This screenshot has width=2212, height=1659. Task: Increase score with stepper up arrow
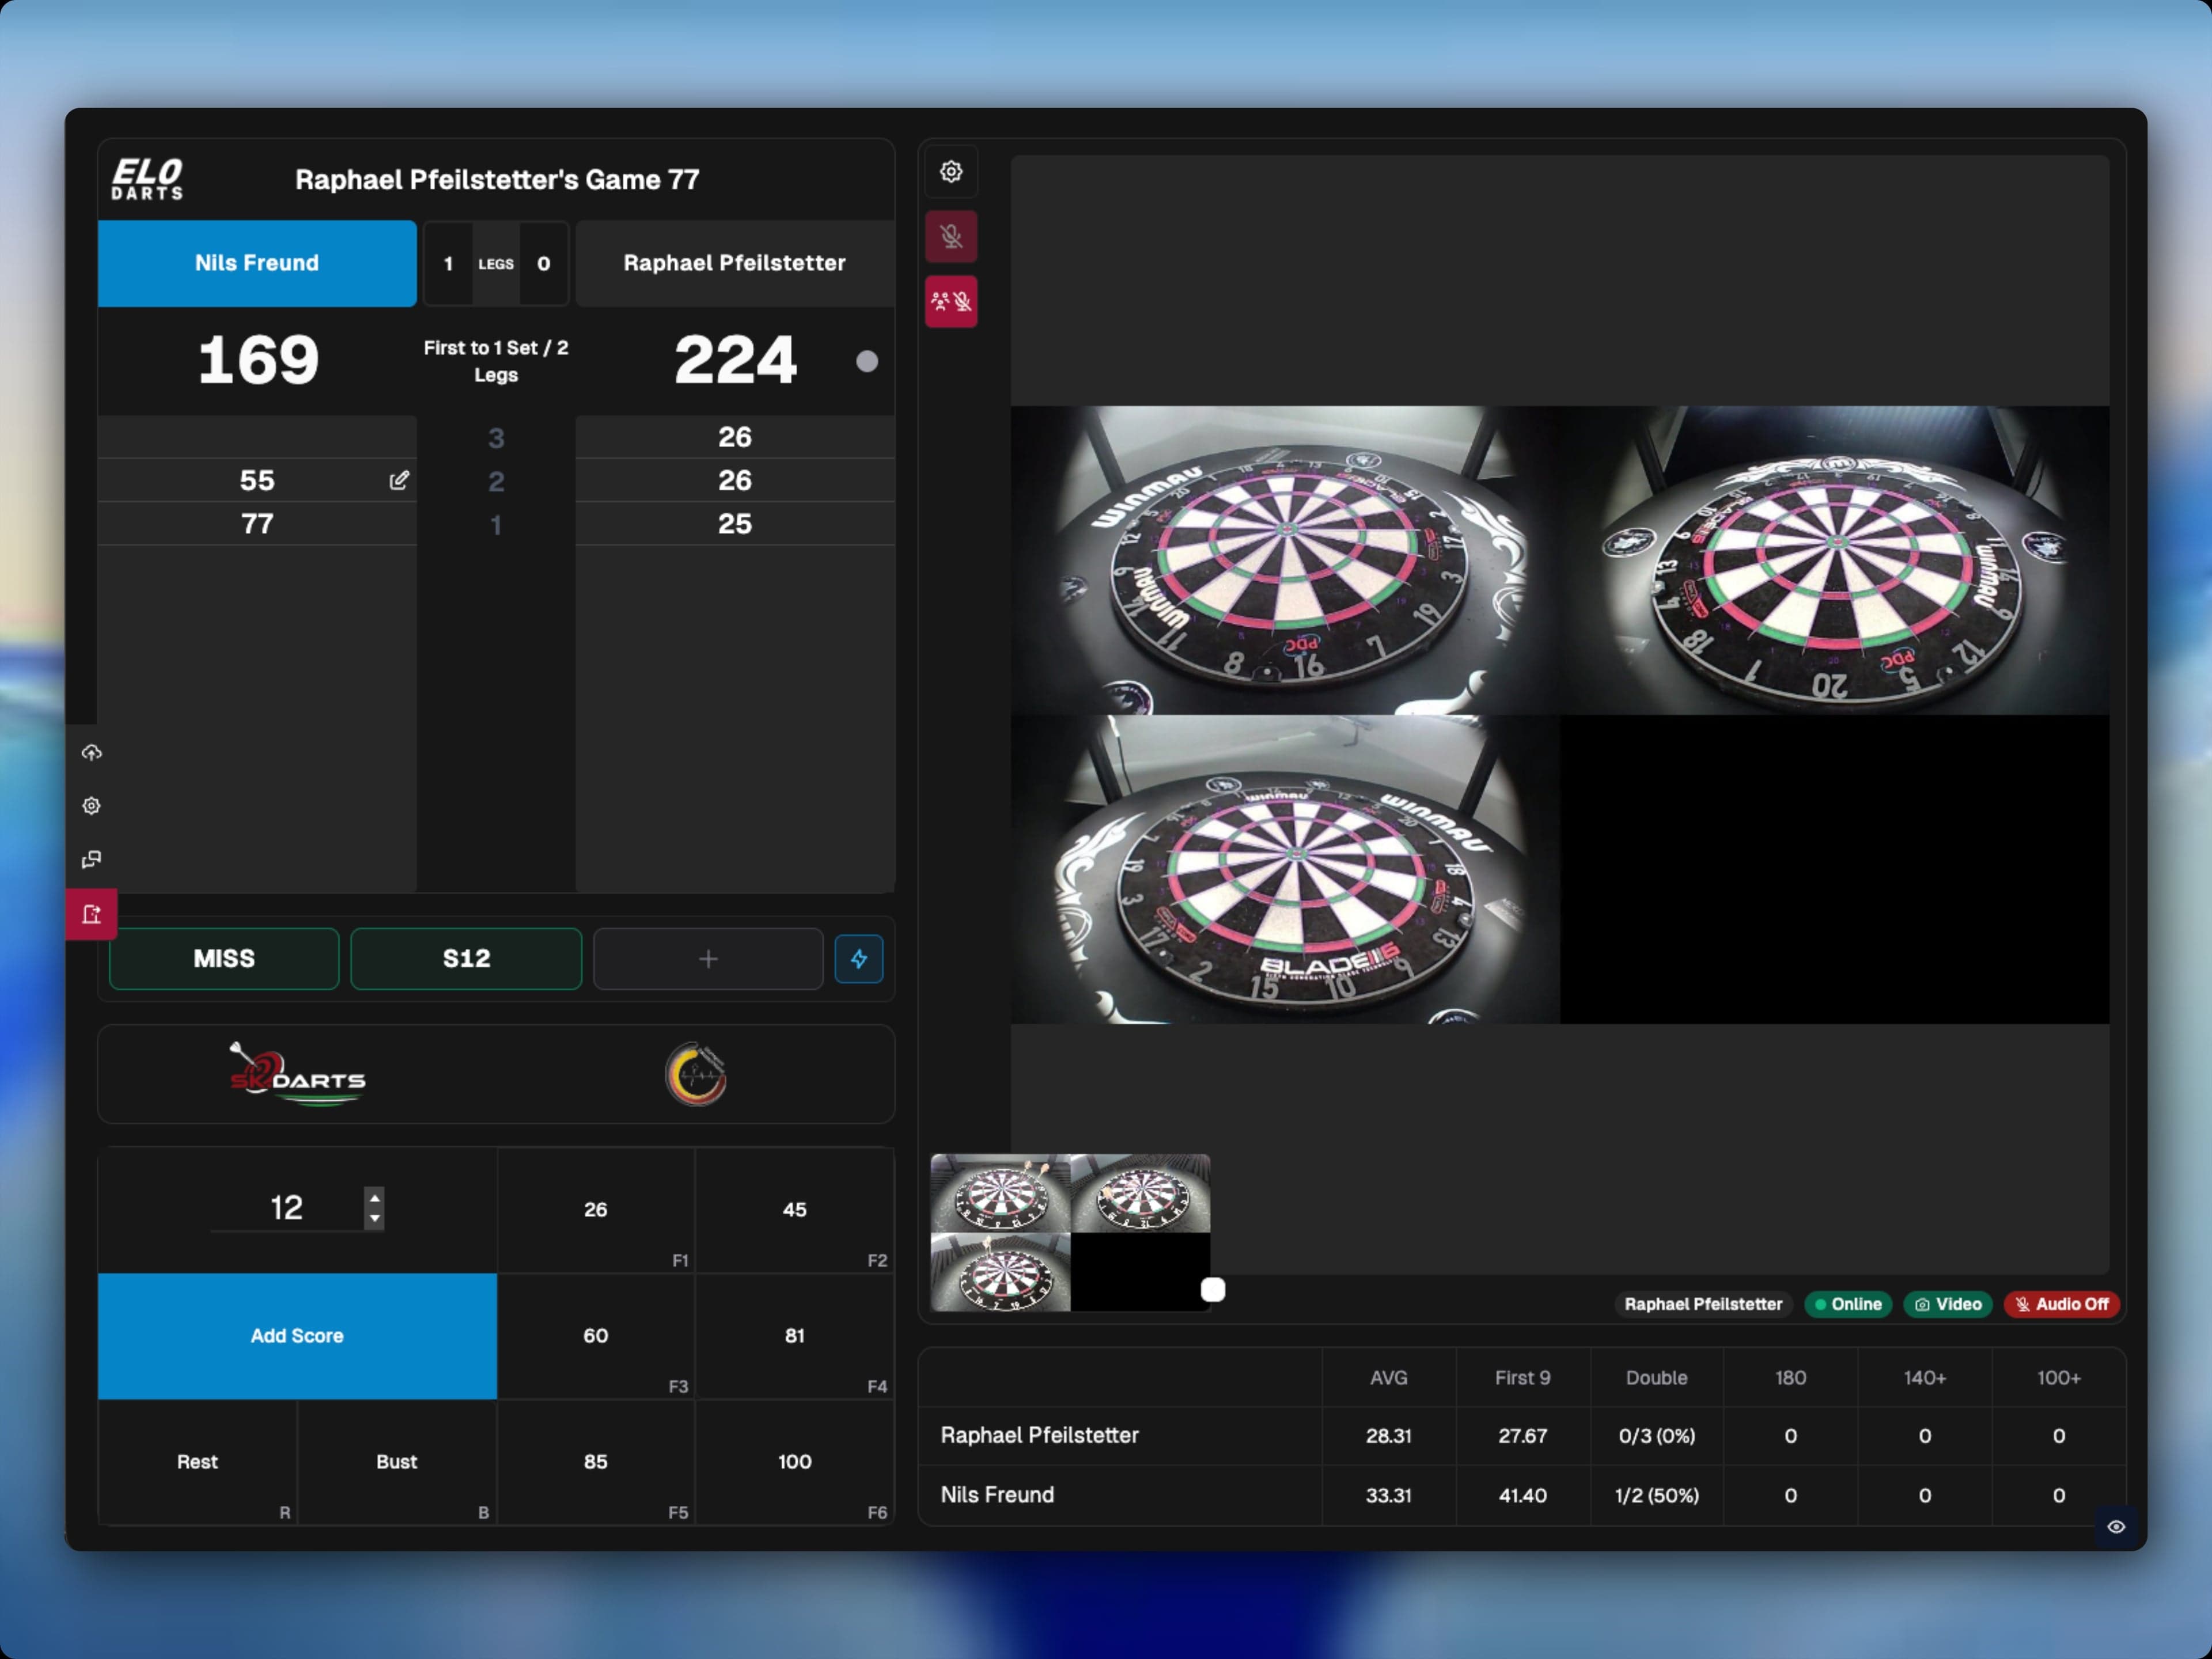pyautogui.click(x=375, y=1198)
